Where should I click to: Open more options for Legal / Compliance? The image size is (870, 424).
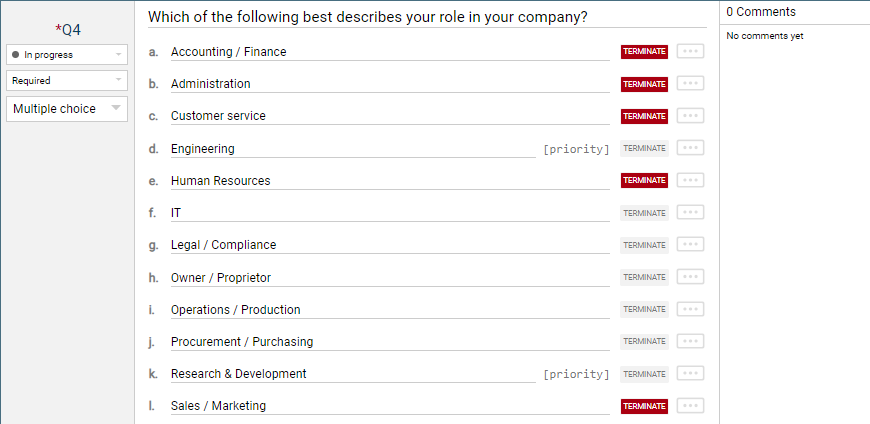[x=690, y=245]
